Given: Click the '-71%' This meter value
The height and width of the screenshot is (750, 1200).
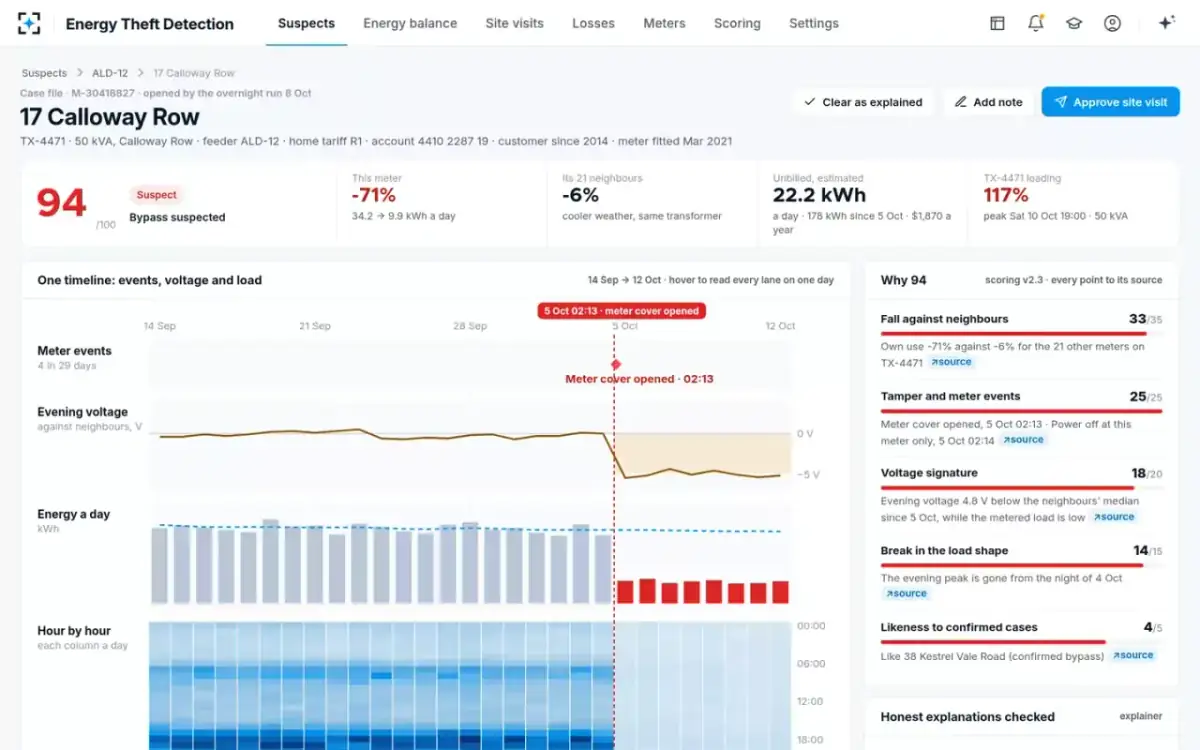Looking at the screenshot, I should 374,195.
